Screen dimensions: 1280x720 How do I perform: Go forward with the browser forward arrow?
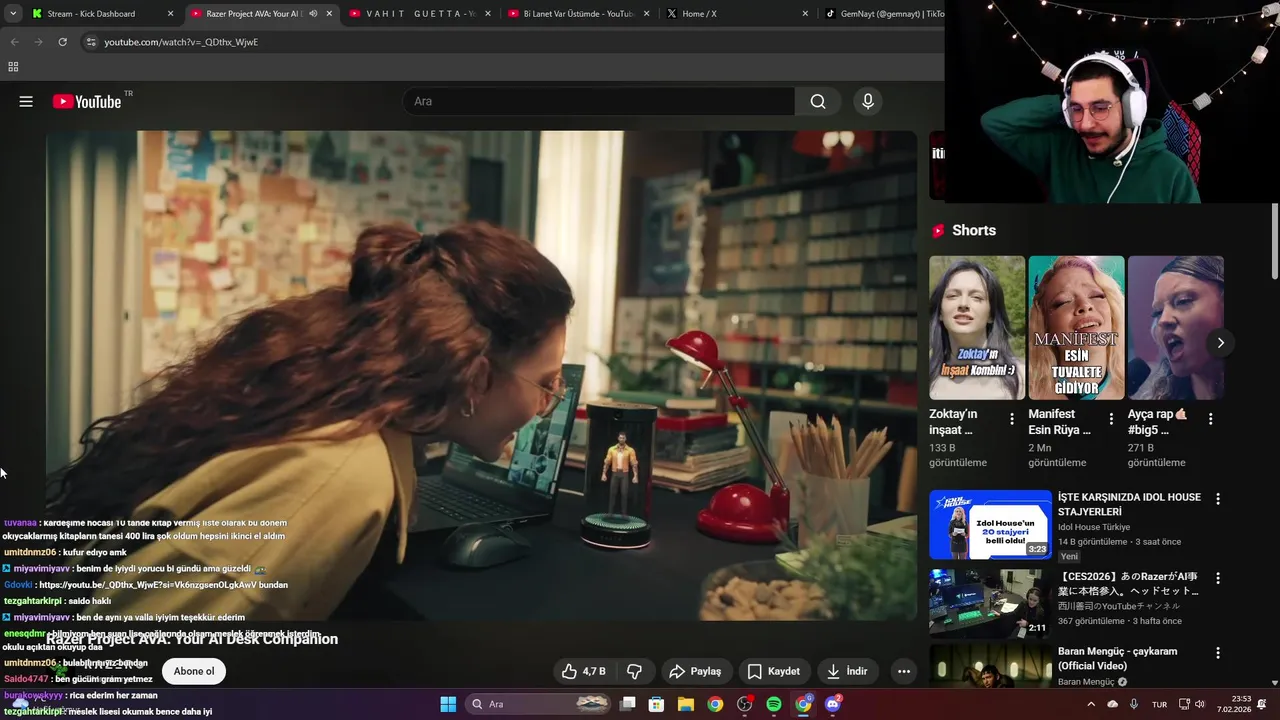(38, 42)
